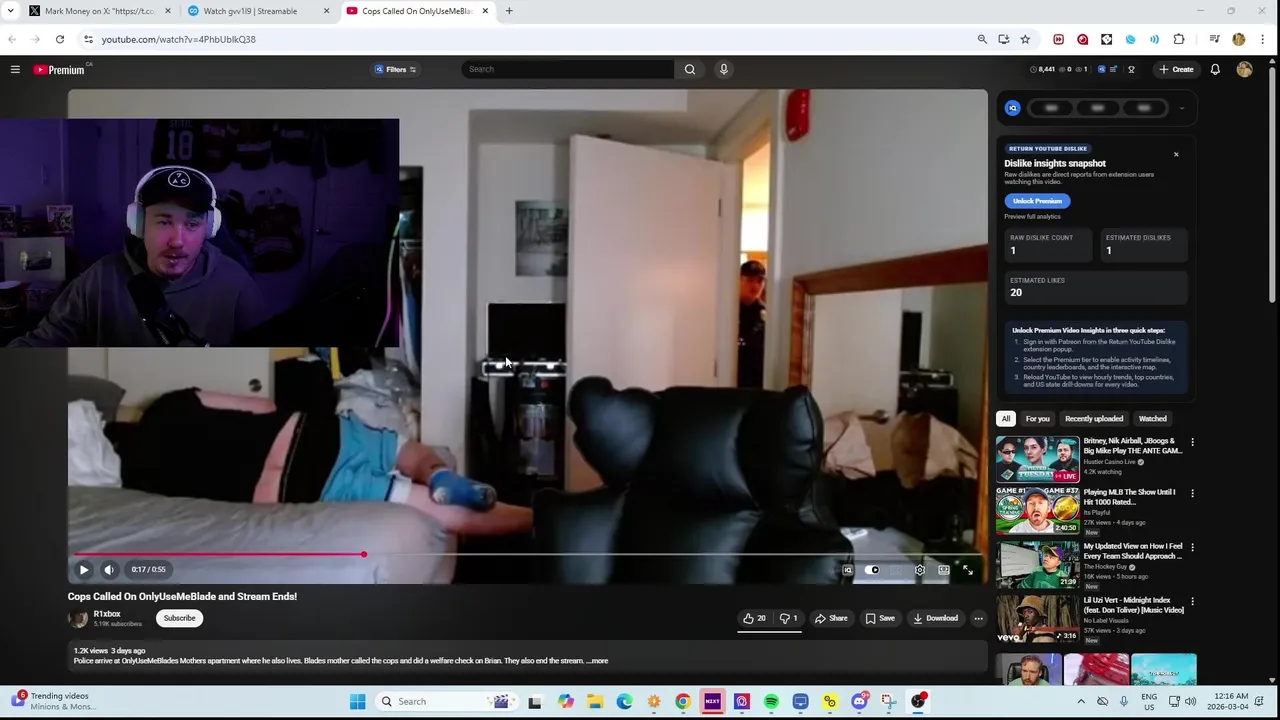Image resolution: width=1280 pixels, height=720 pixels.
Task: Click Unlock Premium in dislike panel
Action: click(x=1037, y=201)
